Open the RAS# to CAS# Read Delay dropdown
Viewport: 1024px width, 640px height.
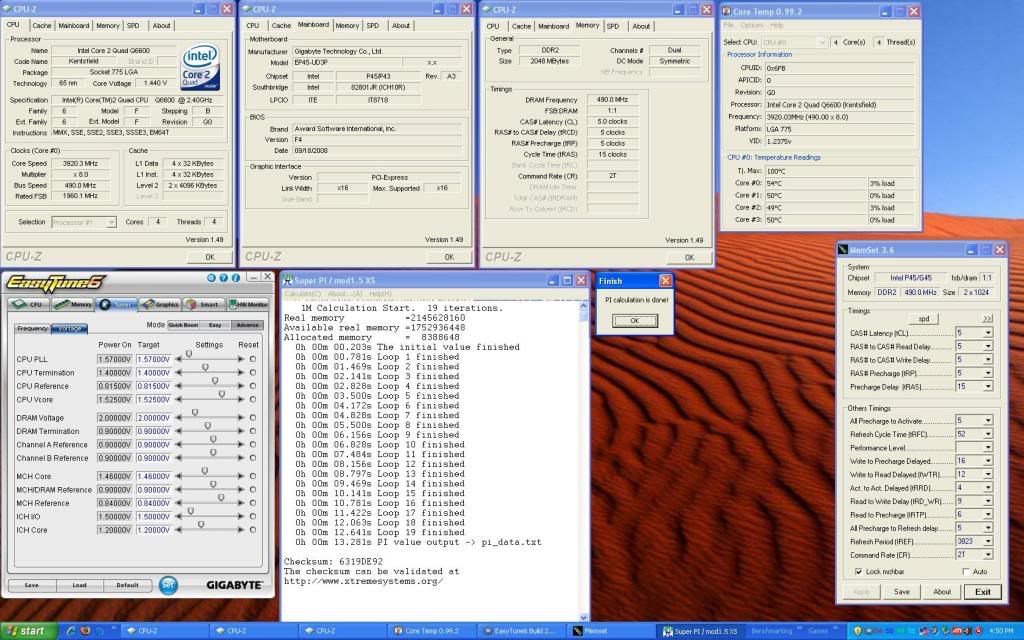(x=988, y=347)
